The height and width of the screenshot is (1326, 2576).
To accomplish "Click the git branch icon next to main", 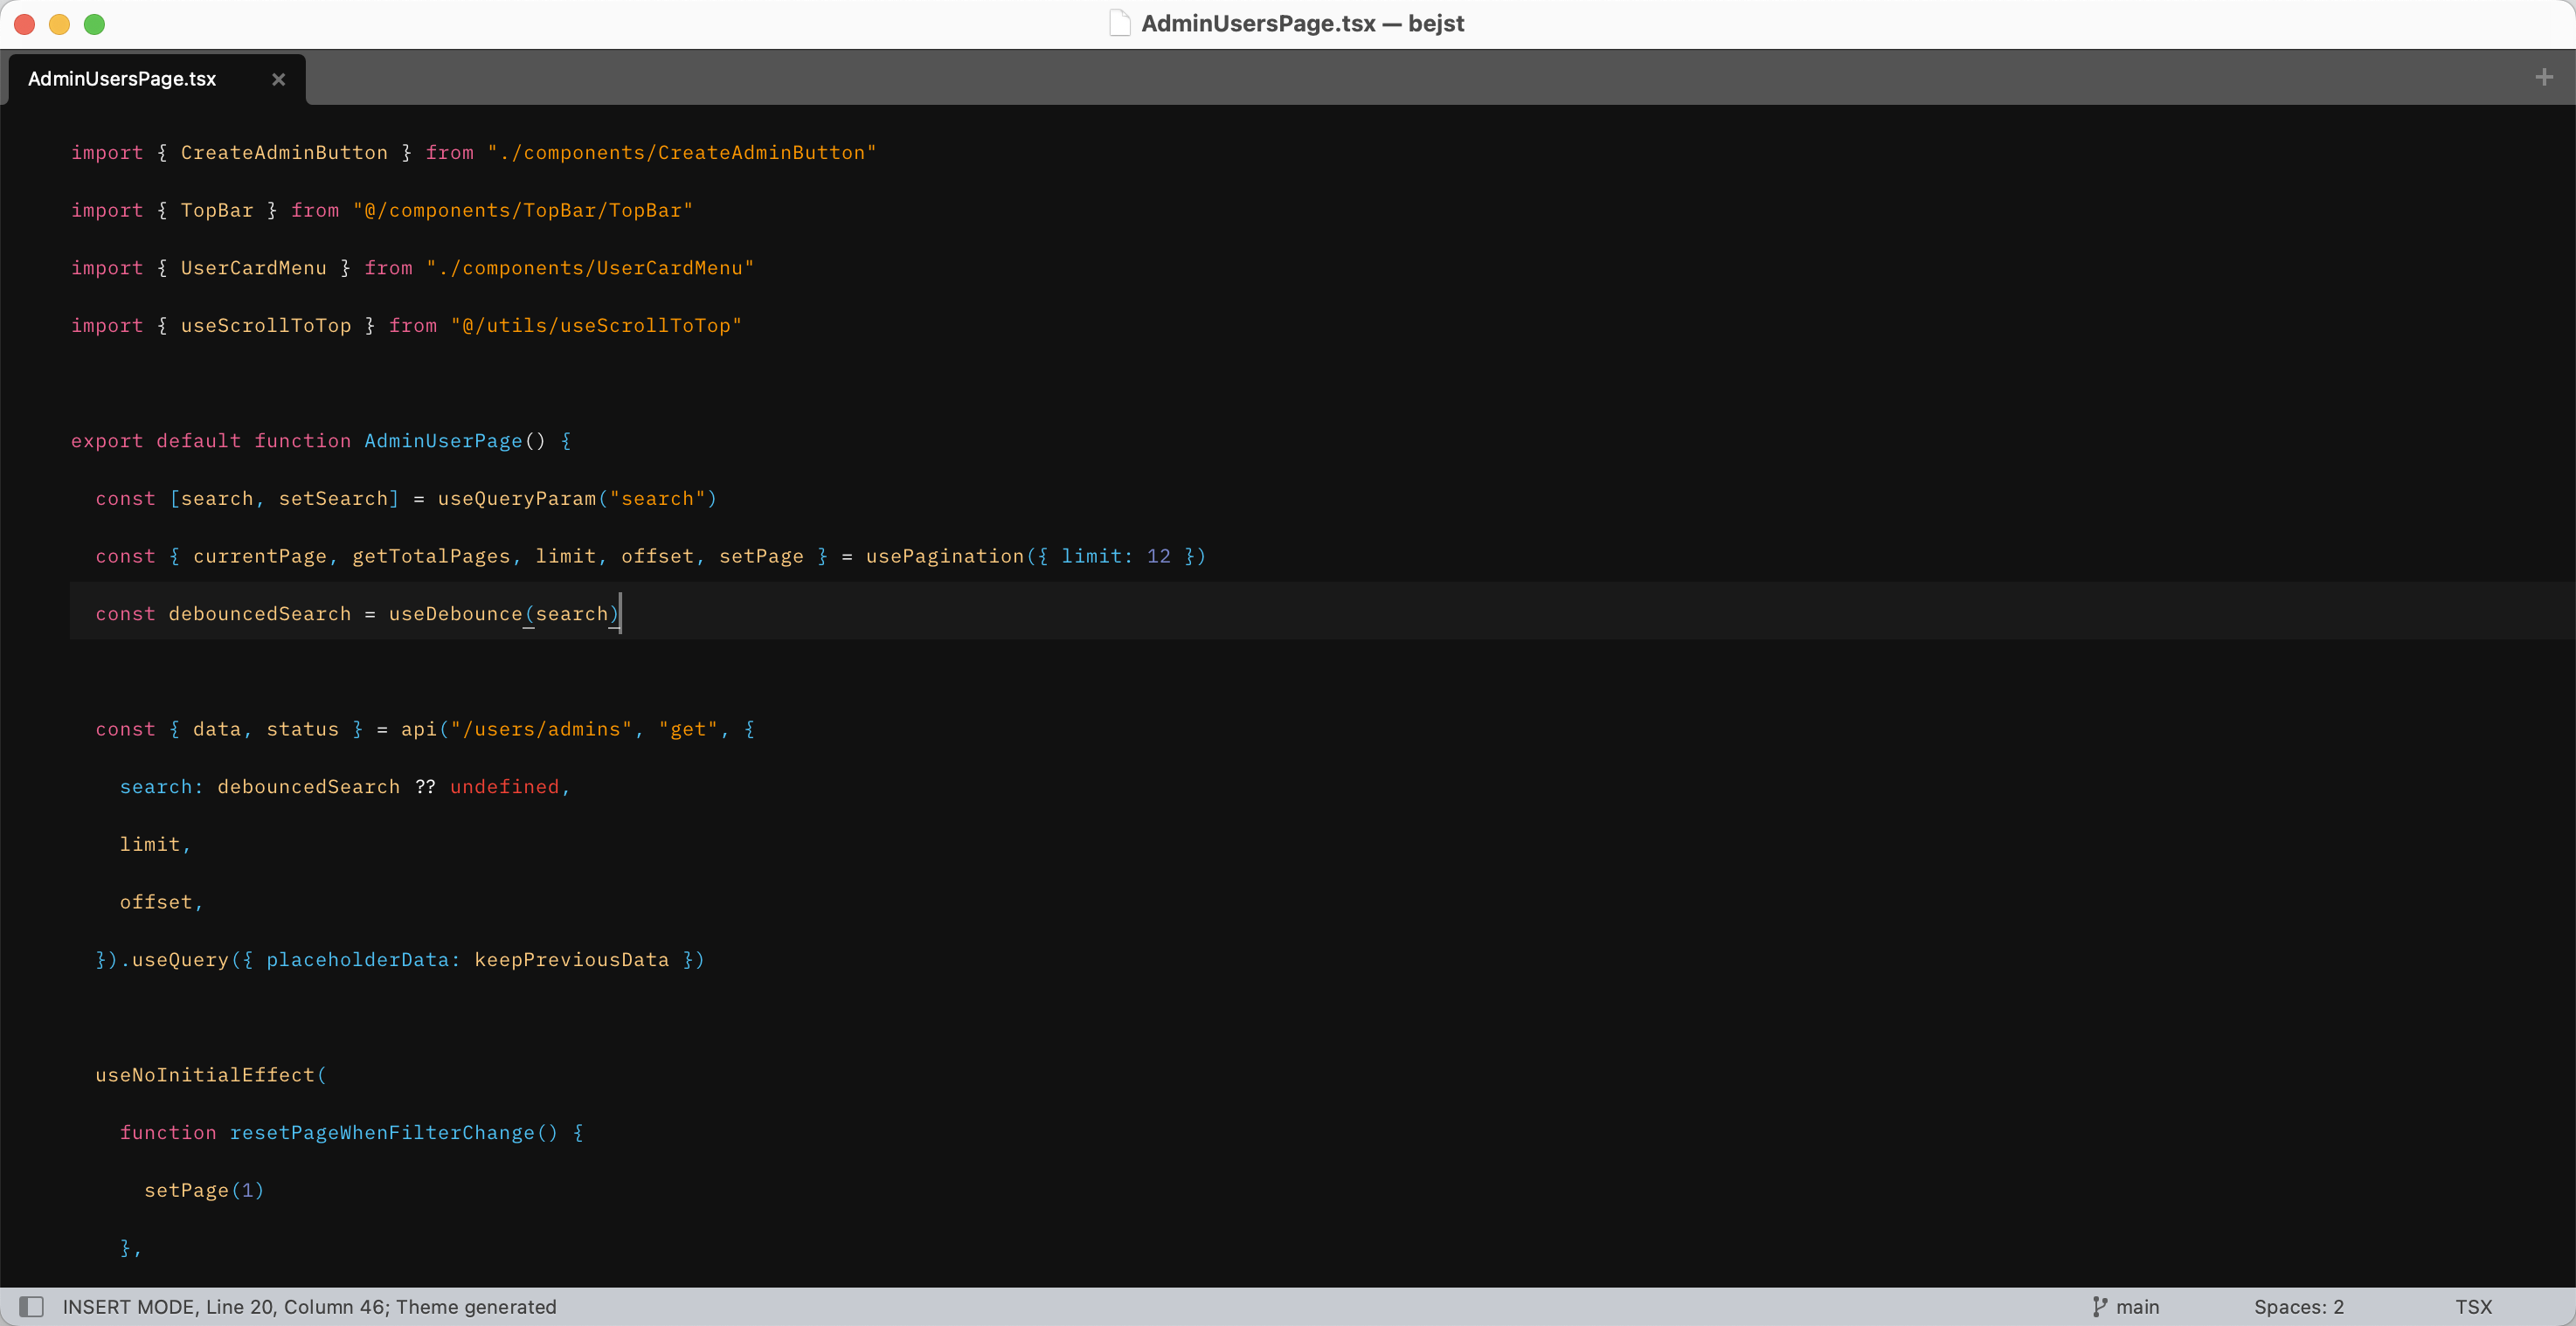I will tap(2099, 1306).
